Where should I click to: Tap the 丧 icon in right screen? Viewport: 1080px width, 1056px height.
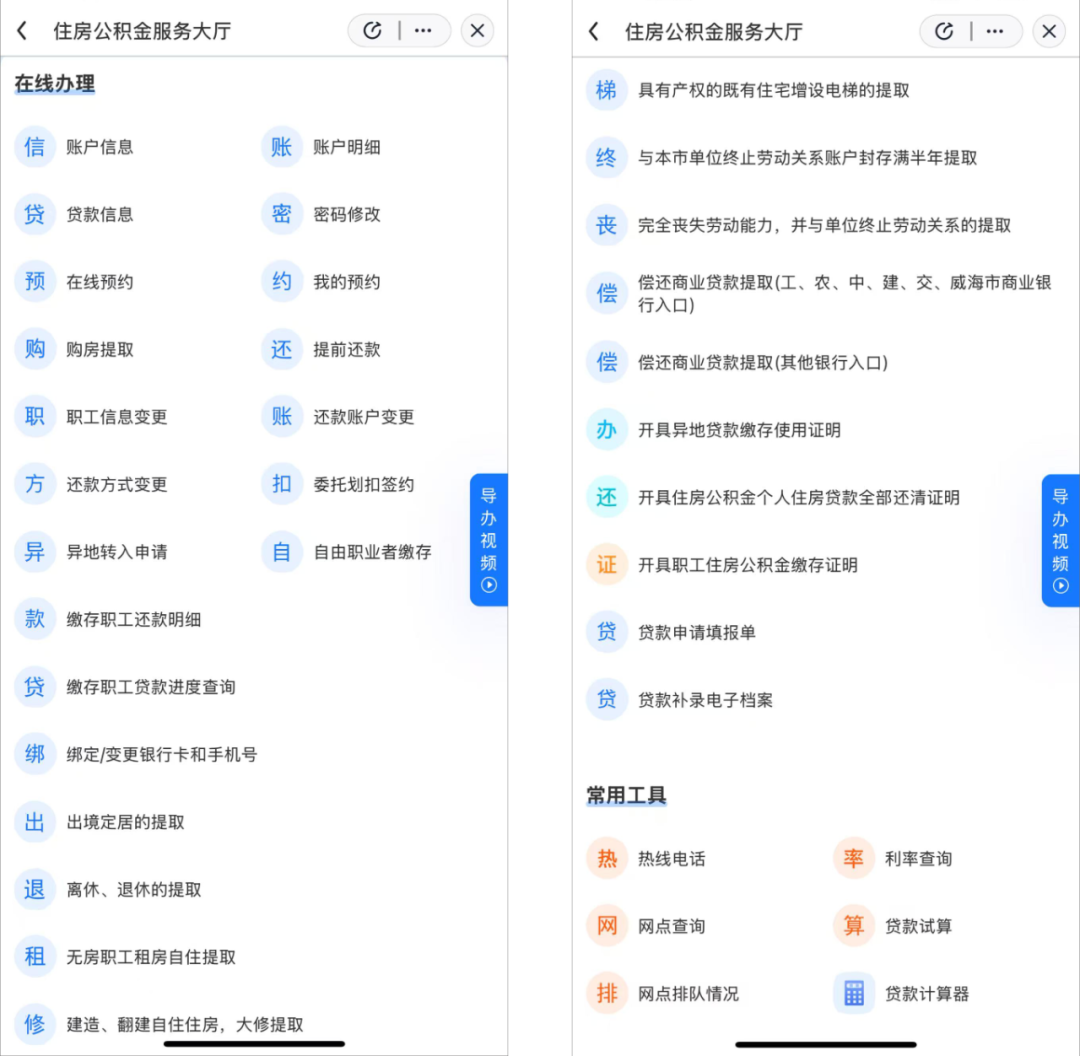tap(606, 225)
